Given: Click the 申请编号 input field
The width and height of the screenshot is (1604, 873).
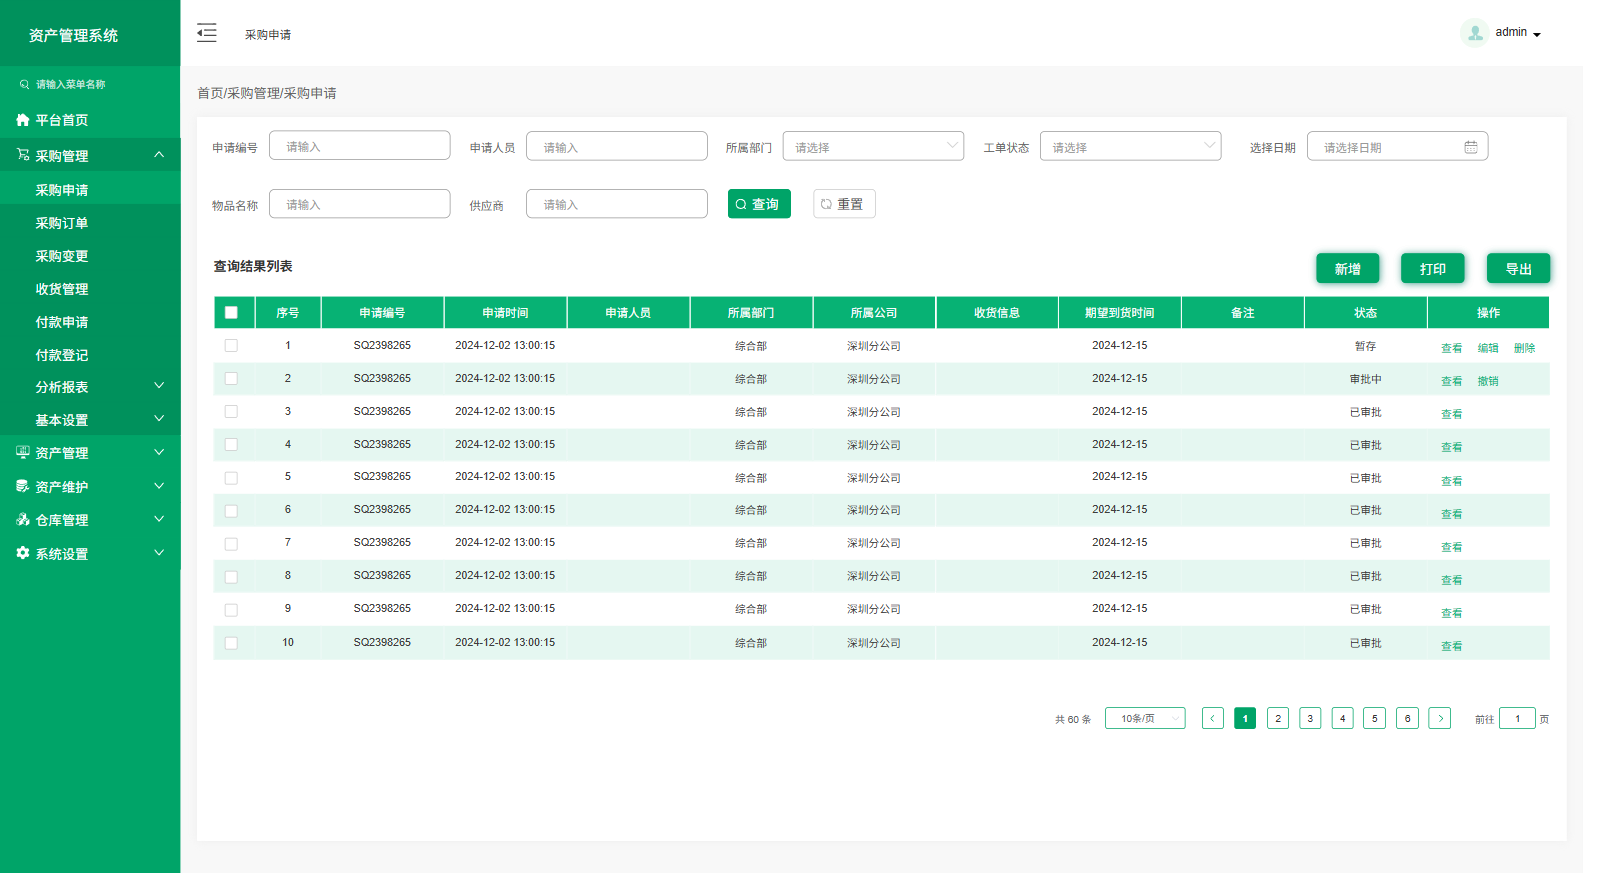Looking at the screenshot, I should click(359, 146).
